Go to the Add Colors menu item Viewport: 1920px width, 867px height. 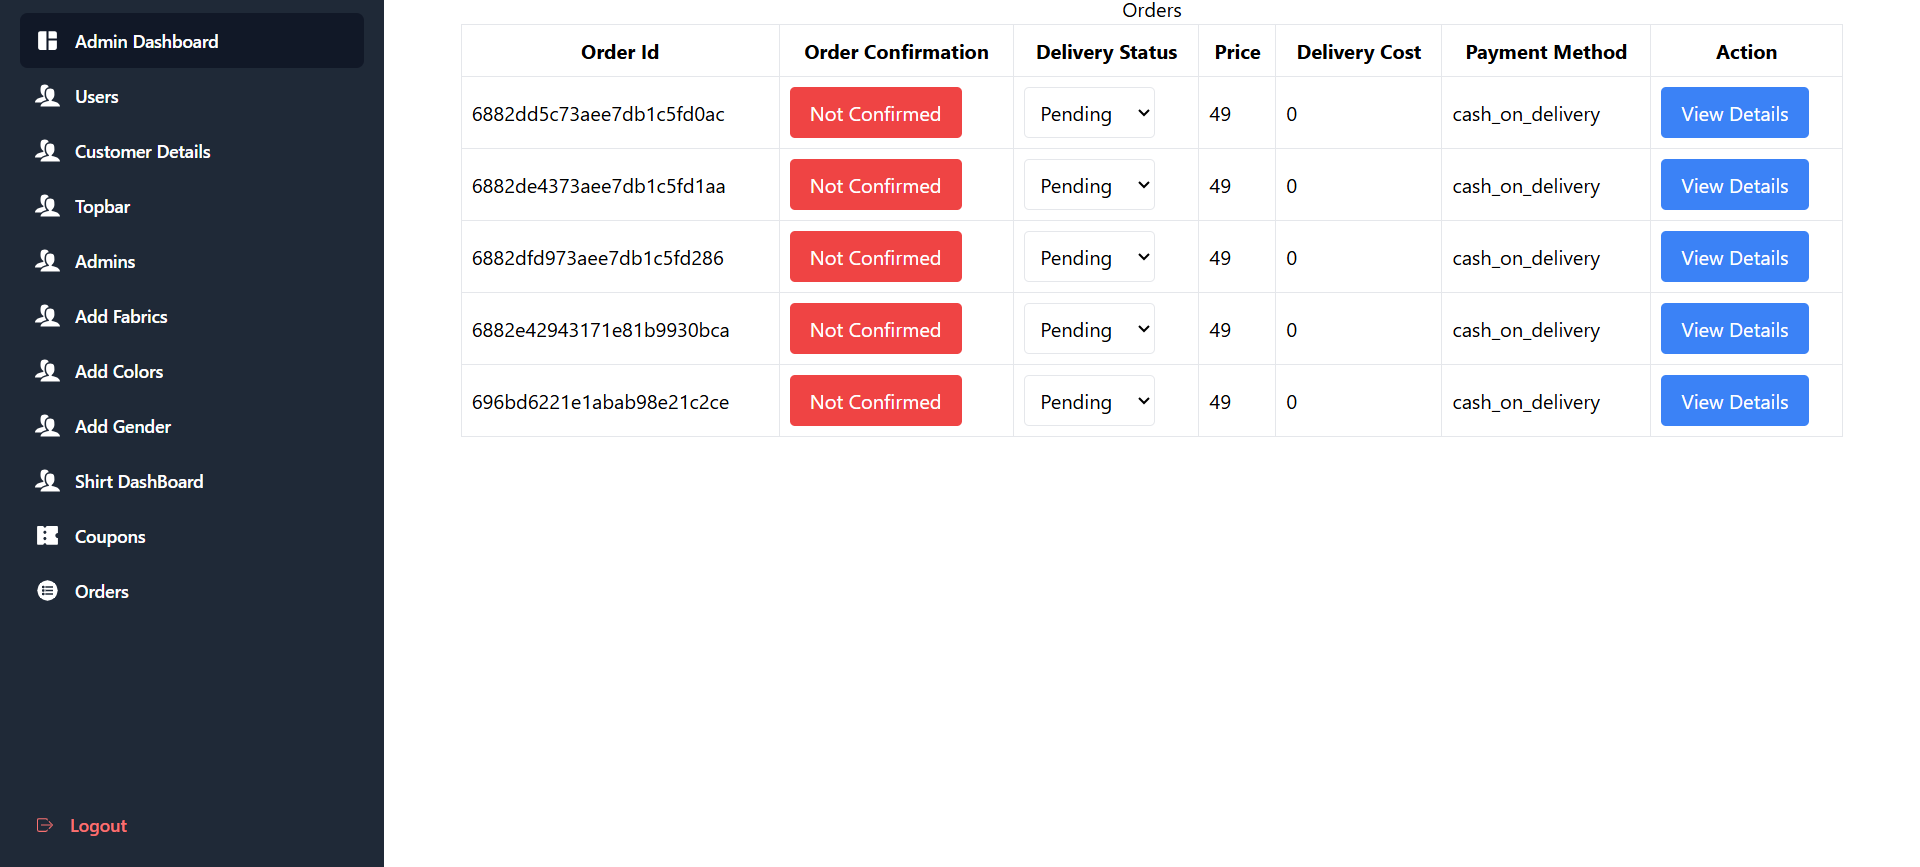(118, 371)
